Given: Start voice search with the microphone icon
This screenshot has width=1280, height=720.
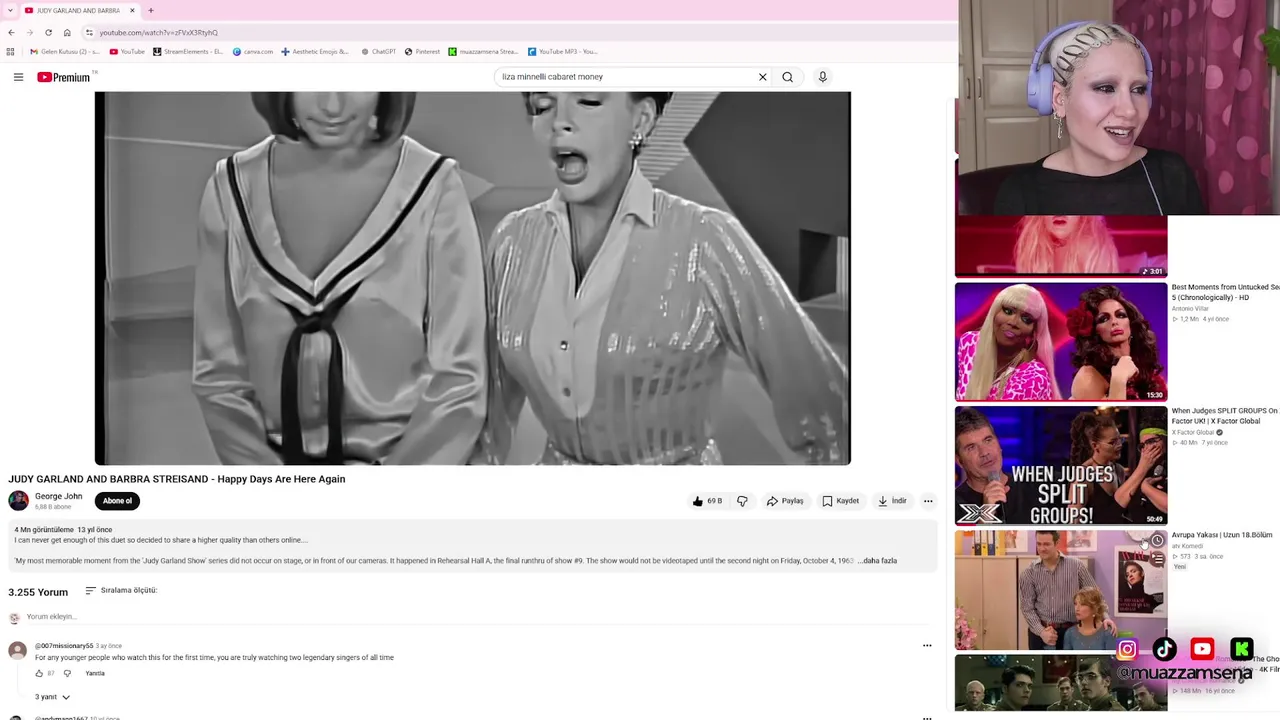Looking at the screenshot, I should 823,77.
